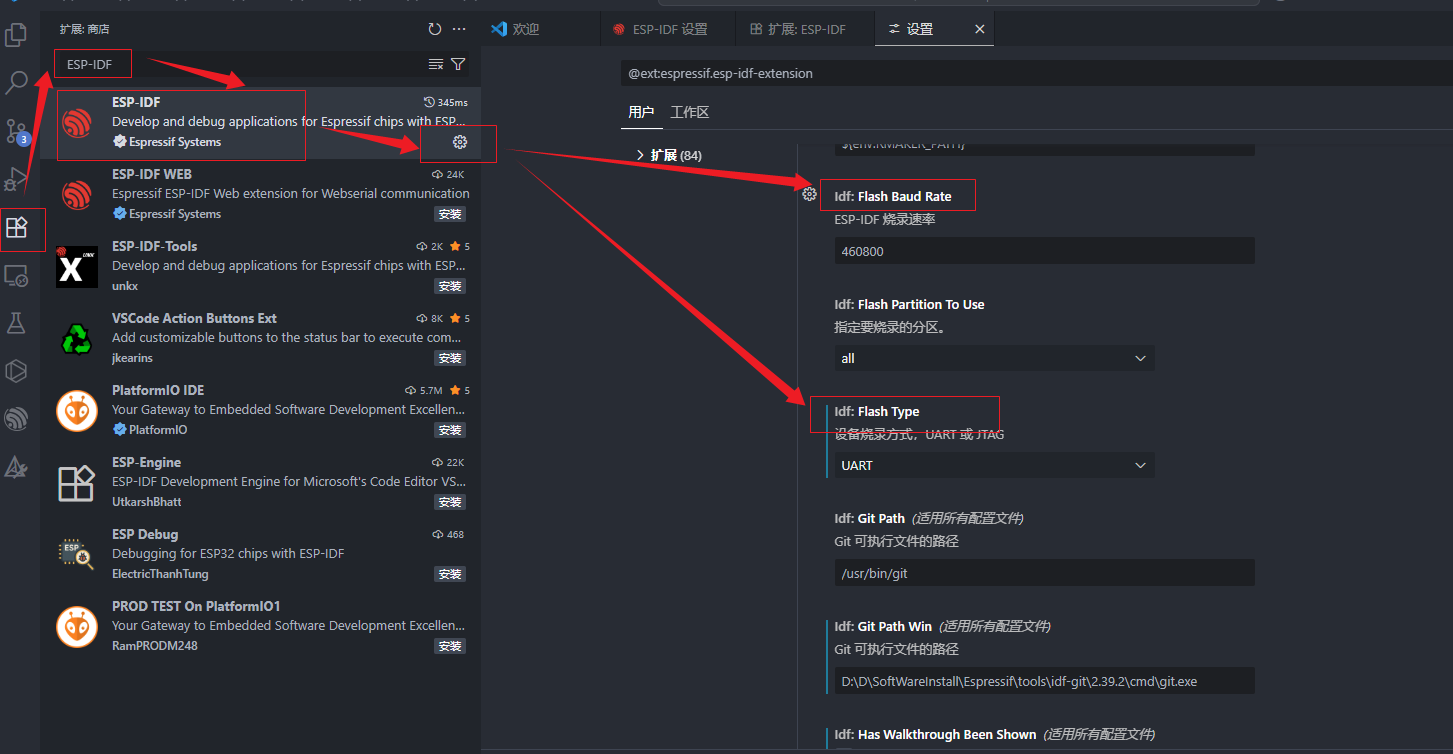Click the Git Path Win git.exe field
Image resolution: width=1453 pixels, height=754 pixels.
(x=1045, y=681)
